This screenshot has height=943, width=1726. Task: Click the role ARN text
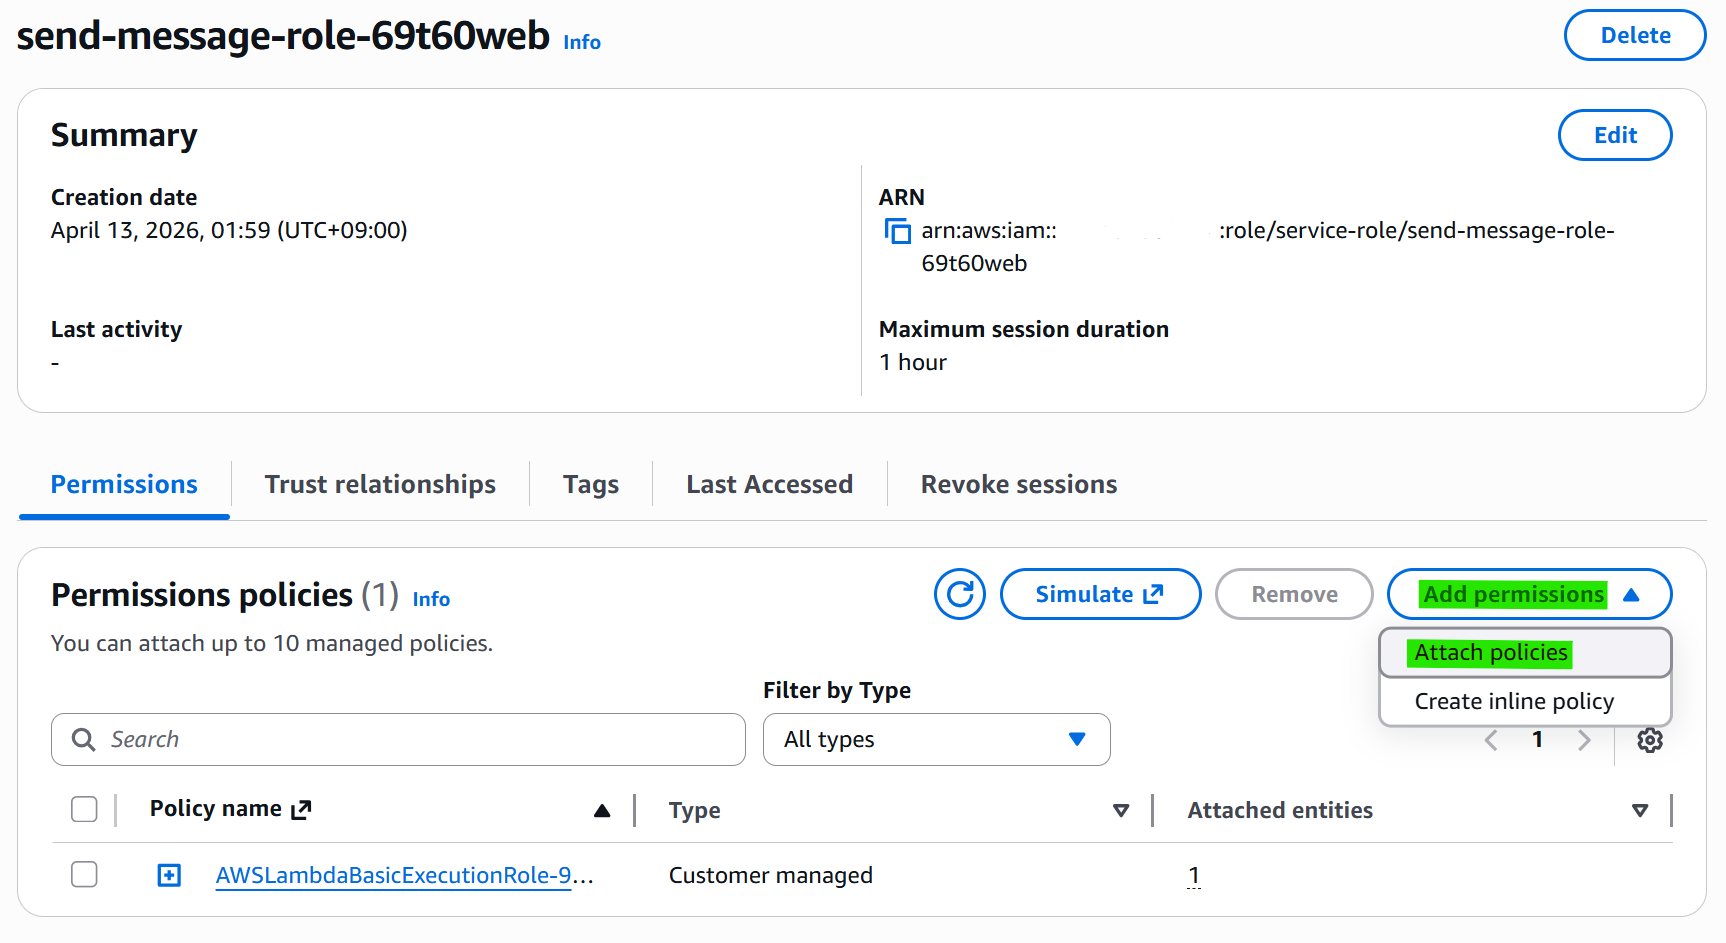coord(1267,247)
